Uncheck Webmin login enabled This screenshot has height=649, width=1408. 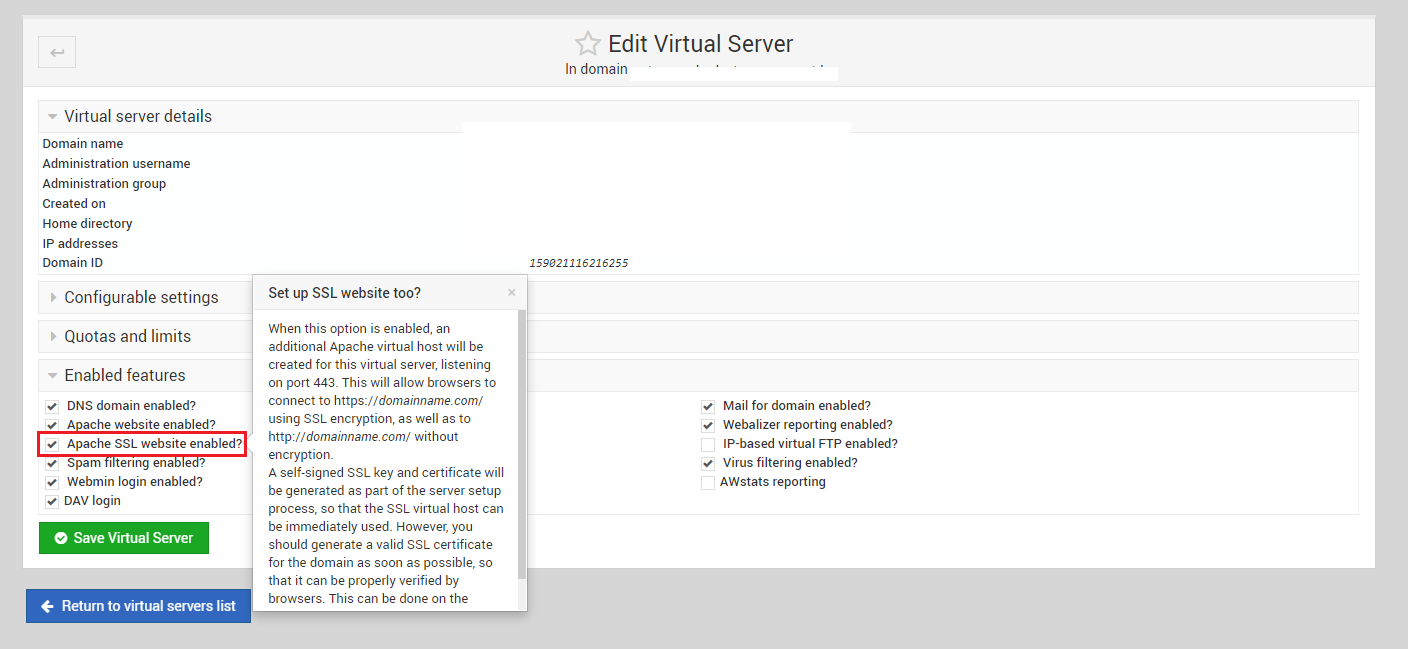point(51,481)
